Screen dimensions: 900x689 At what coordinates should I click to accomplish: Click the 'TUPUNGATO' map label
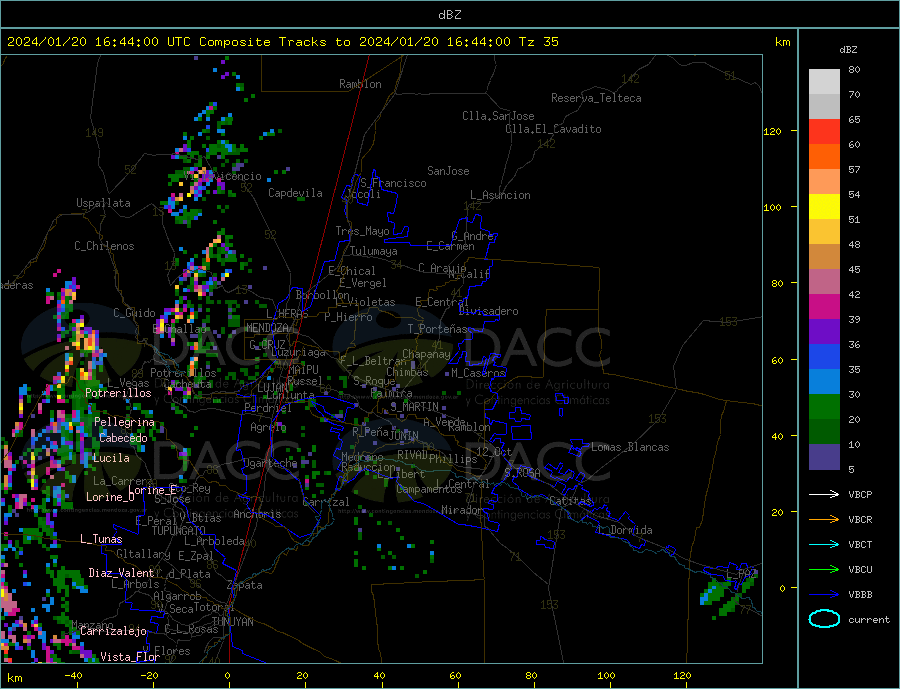tap(179, 531)
